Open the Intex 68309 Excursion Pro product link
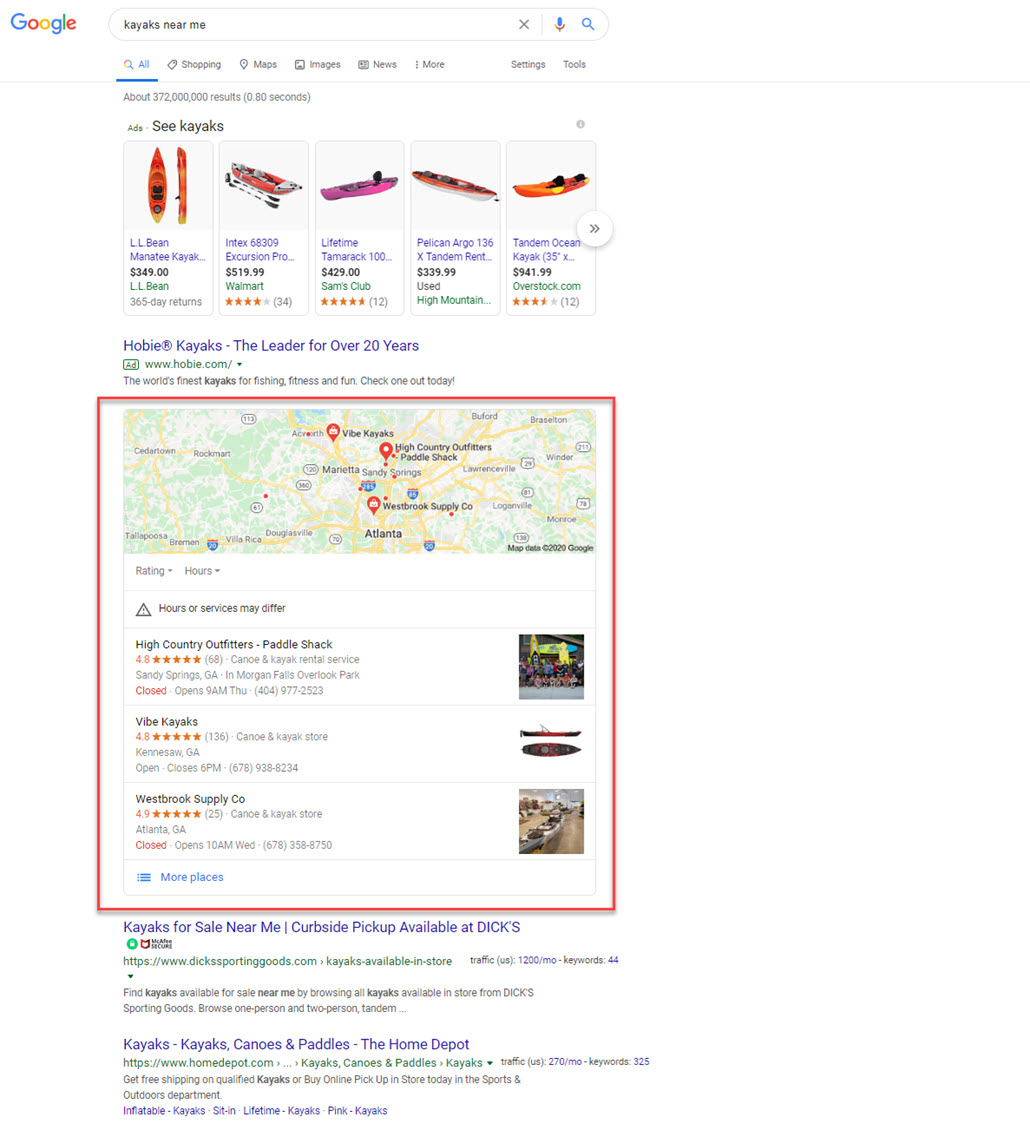Viewport: 1030px width, 1130px height. click(x=259, y=250)
